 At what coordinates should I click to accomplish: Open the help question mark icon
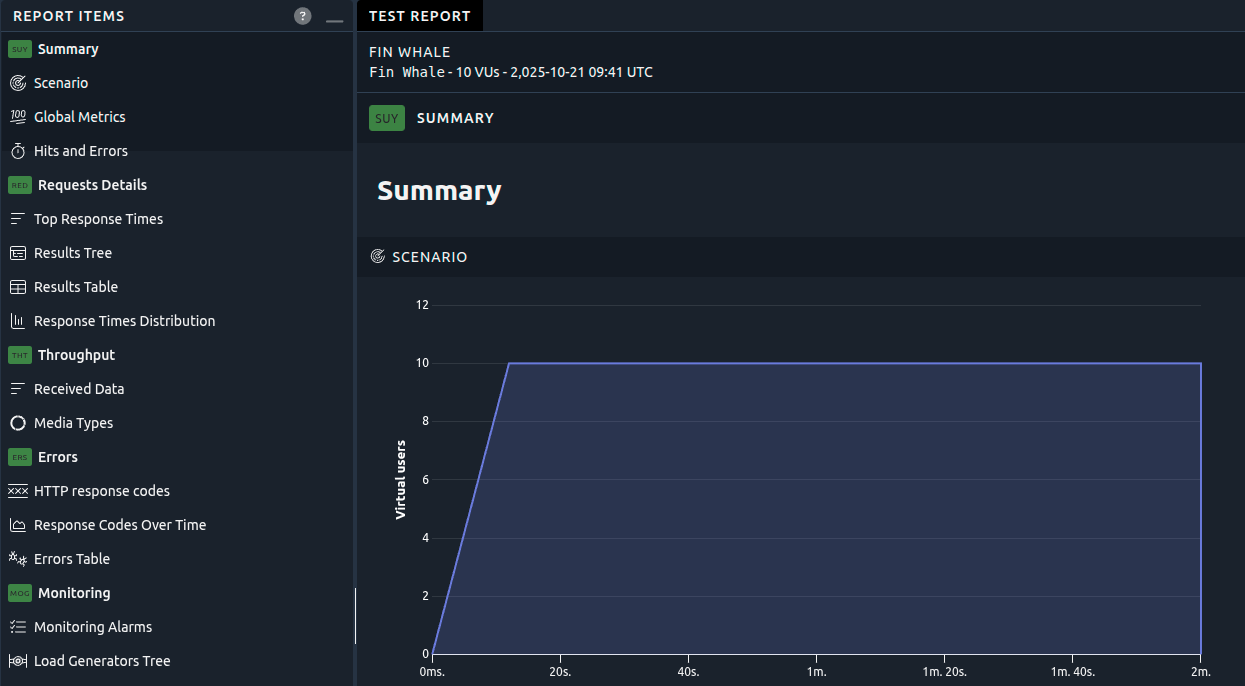point(303,16)
